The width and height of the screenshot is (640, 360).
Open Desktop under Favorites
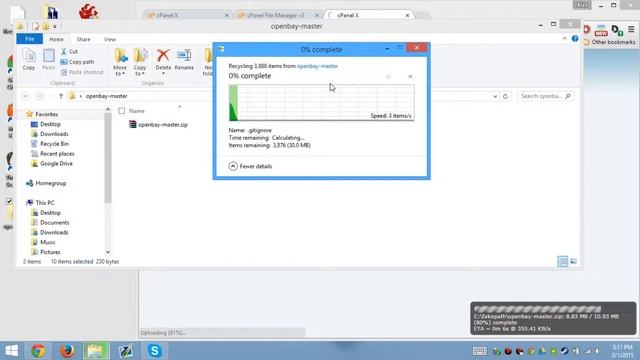(x=46, y=124)
